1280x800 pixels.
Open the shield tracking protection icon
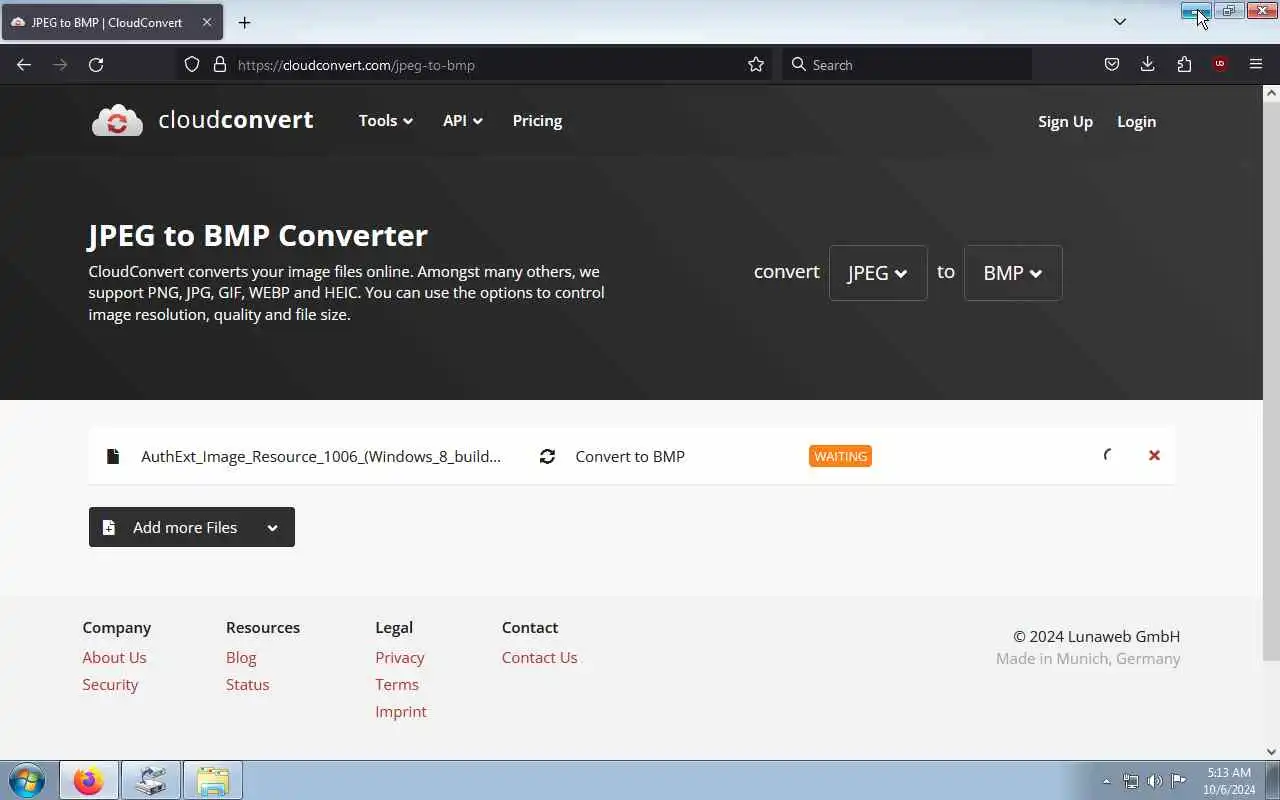point(192,64)
